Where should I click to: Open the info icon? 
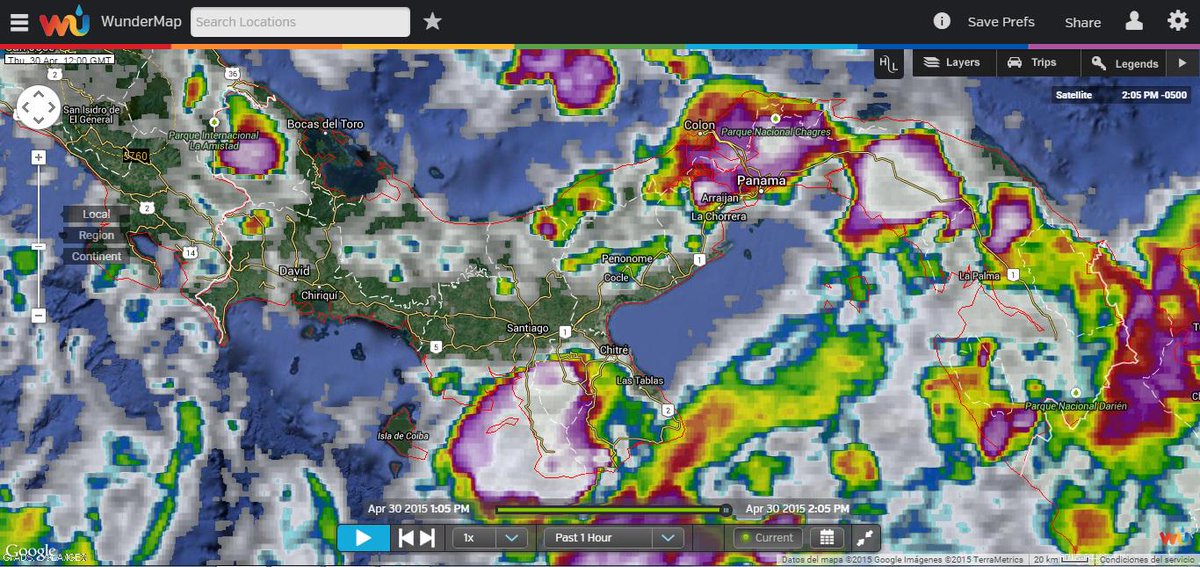click(941, 21)
